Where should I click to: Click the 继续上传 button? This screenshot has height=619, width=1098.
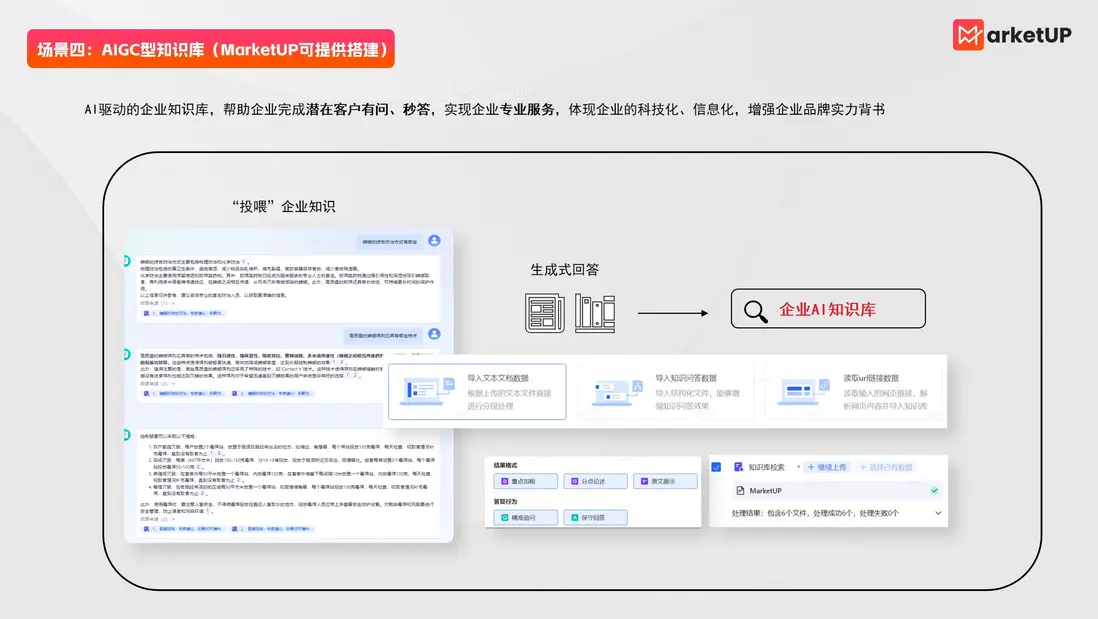click(x=827, y=467)
